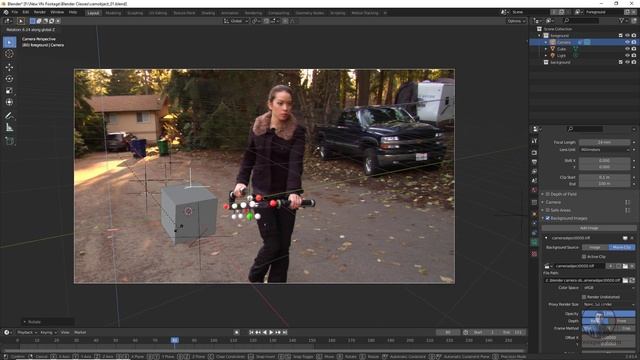The width and height of the screenshot is (640, 360).
Task: Open the Lens Unit dropdown
Action: pos(604,150)
